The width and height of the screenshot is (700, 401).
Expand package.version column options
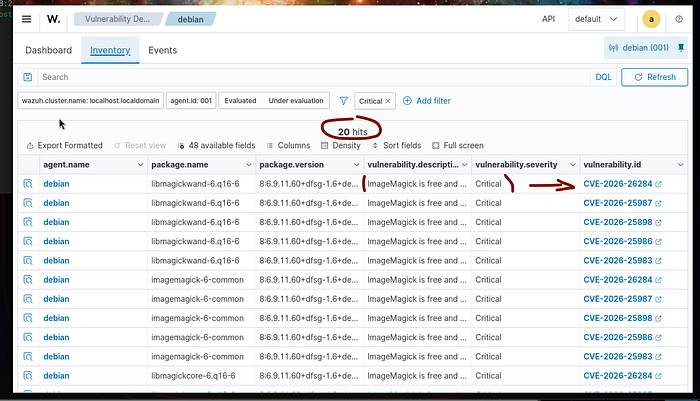356,165
